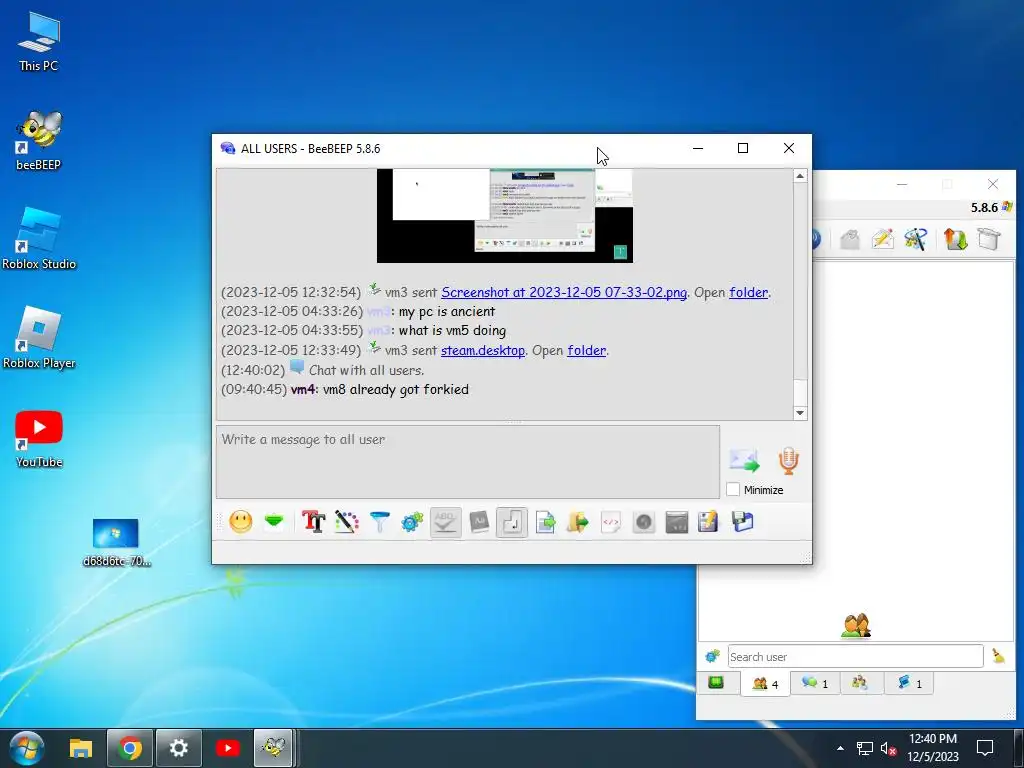This screenshot has height=768, width=1024.
Task: Click the d68d6tc image file on desktop
Action: pyautogui.click(x=116, y=542)
